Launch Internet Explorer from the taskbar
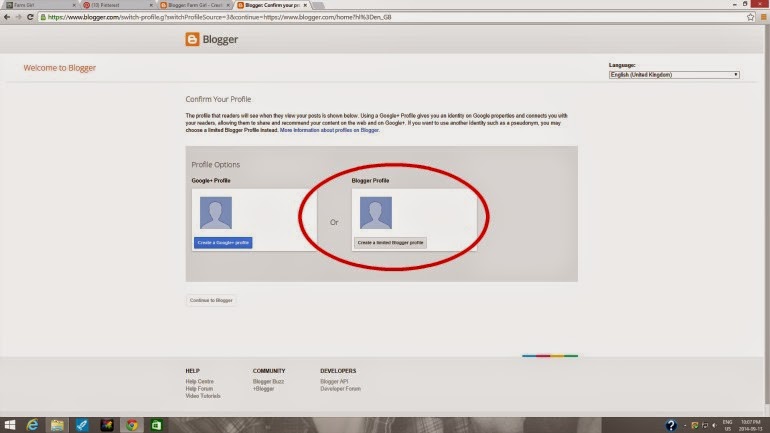This screenshot has height=433, width=770. (x=32, y=425)
